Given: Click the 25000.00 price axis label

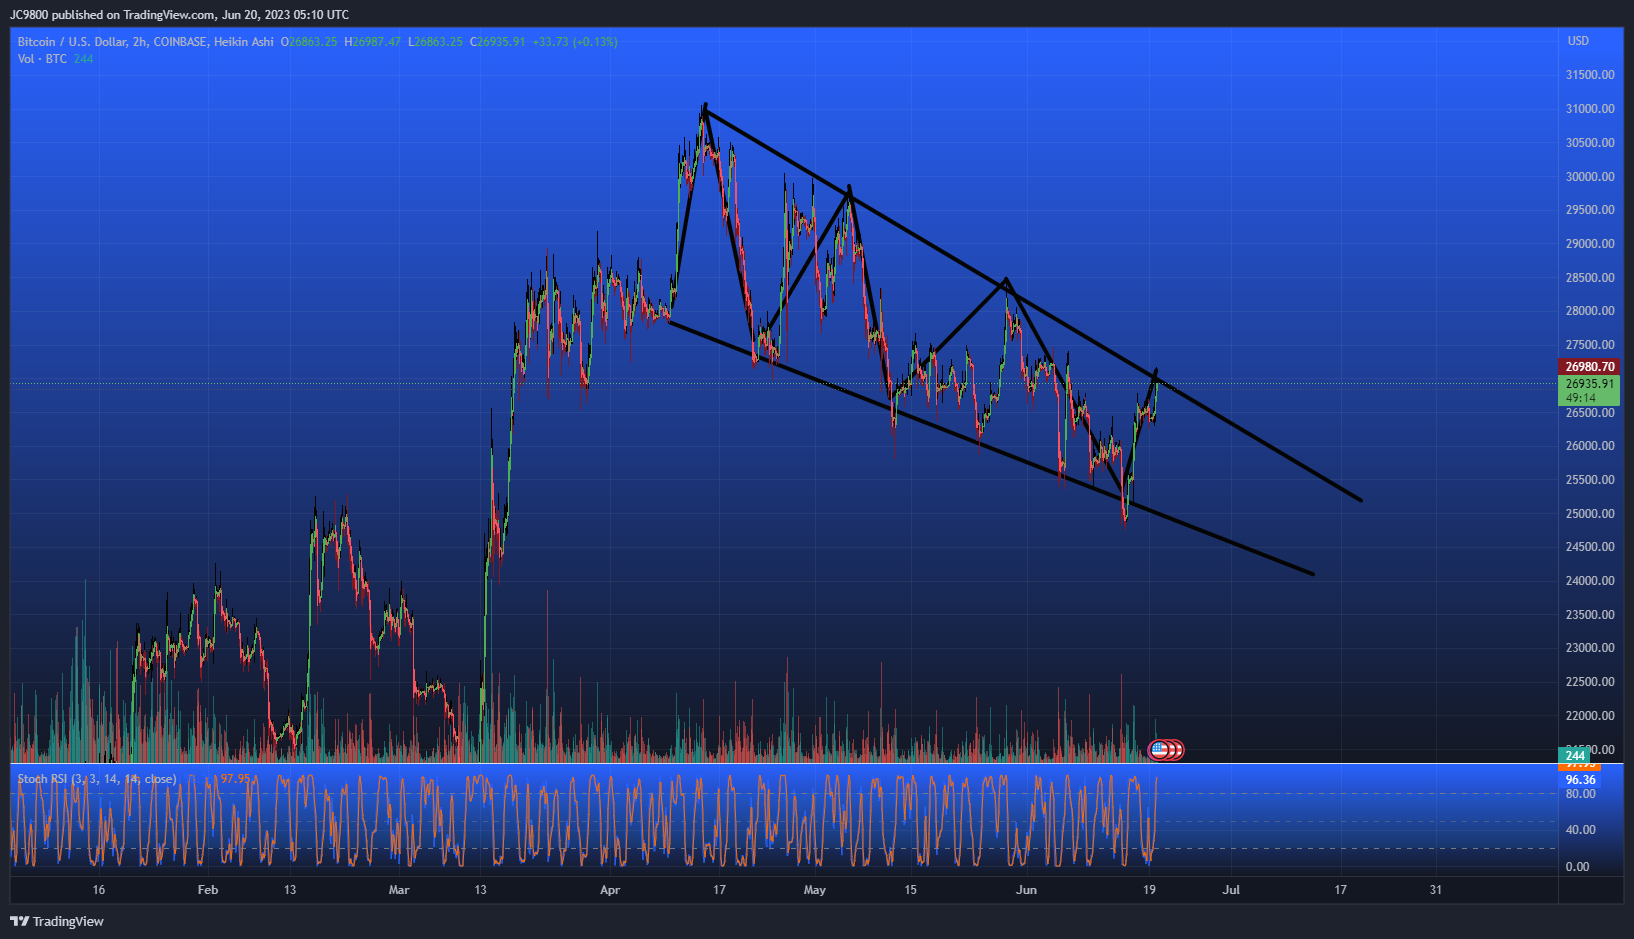Looking at the screenshot, I should pyautogui.click(x=1590, y=514).
